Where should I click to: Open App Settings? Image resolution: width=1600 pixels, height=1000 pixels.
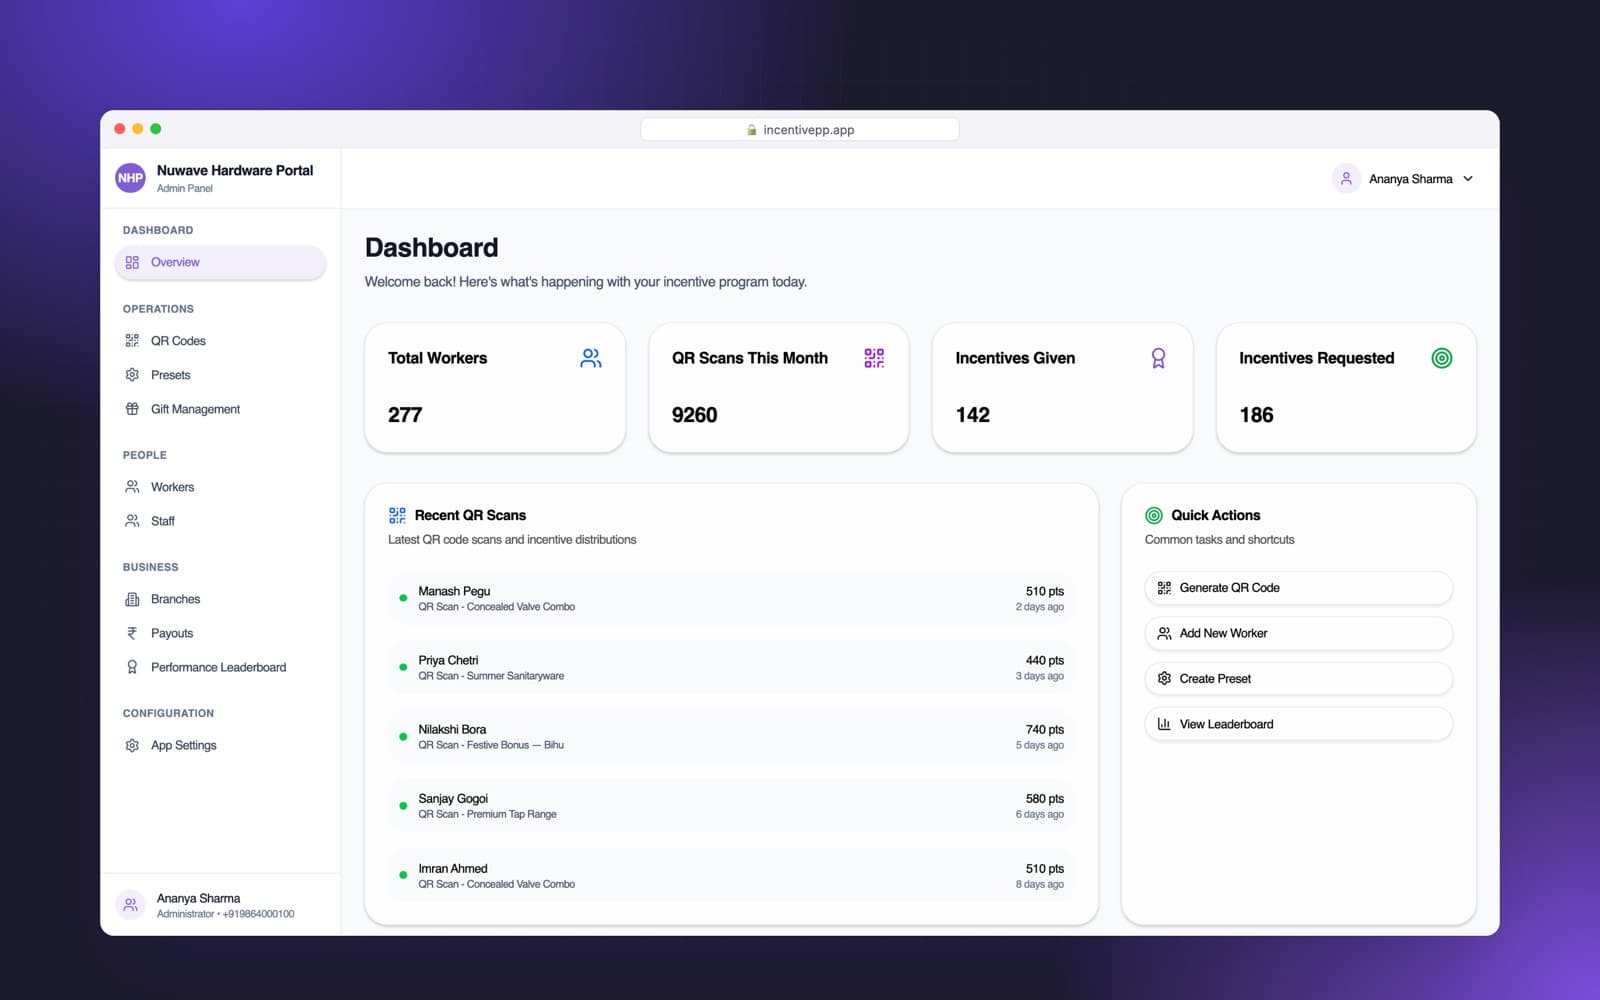pos(220,745)
